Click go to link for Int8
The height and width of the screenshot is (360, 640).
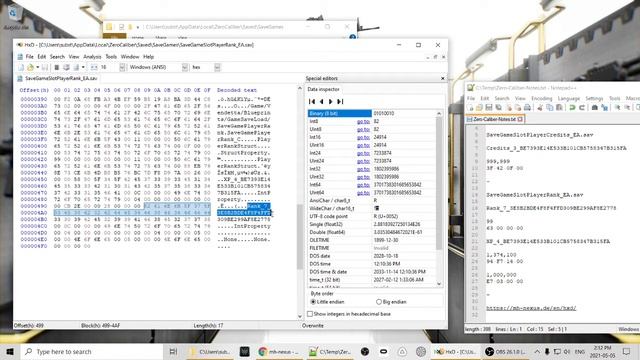pos(363,121)
